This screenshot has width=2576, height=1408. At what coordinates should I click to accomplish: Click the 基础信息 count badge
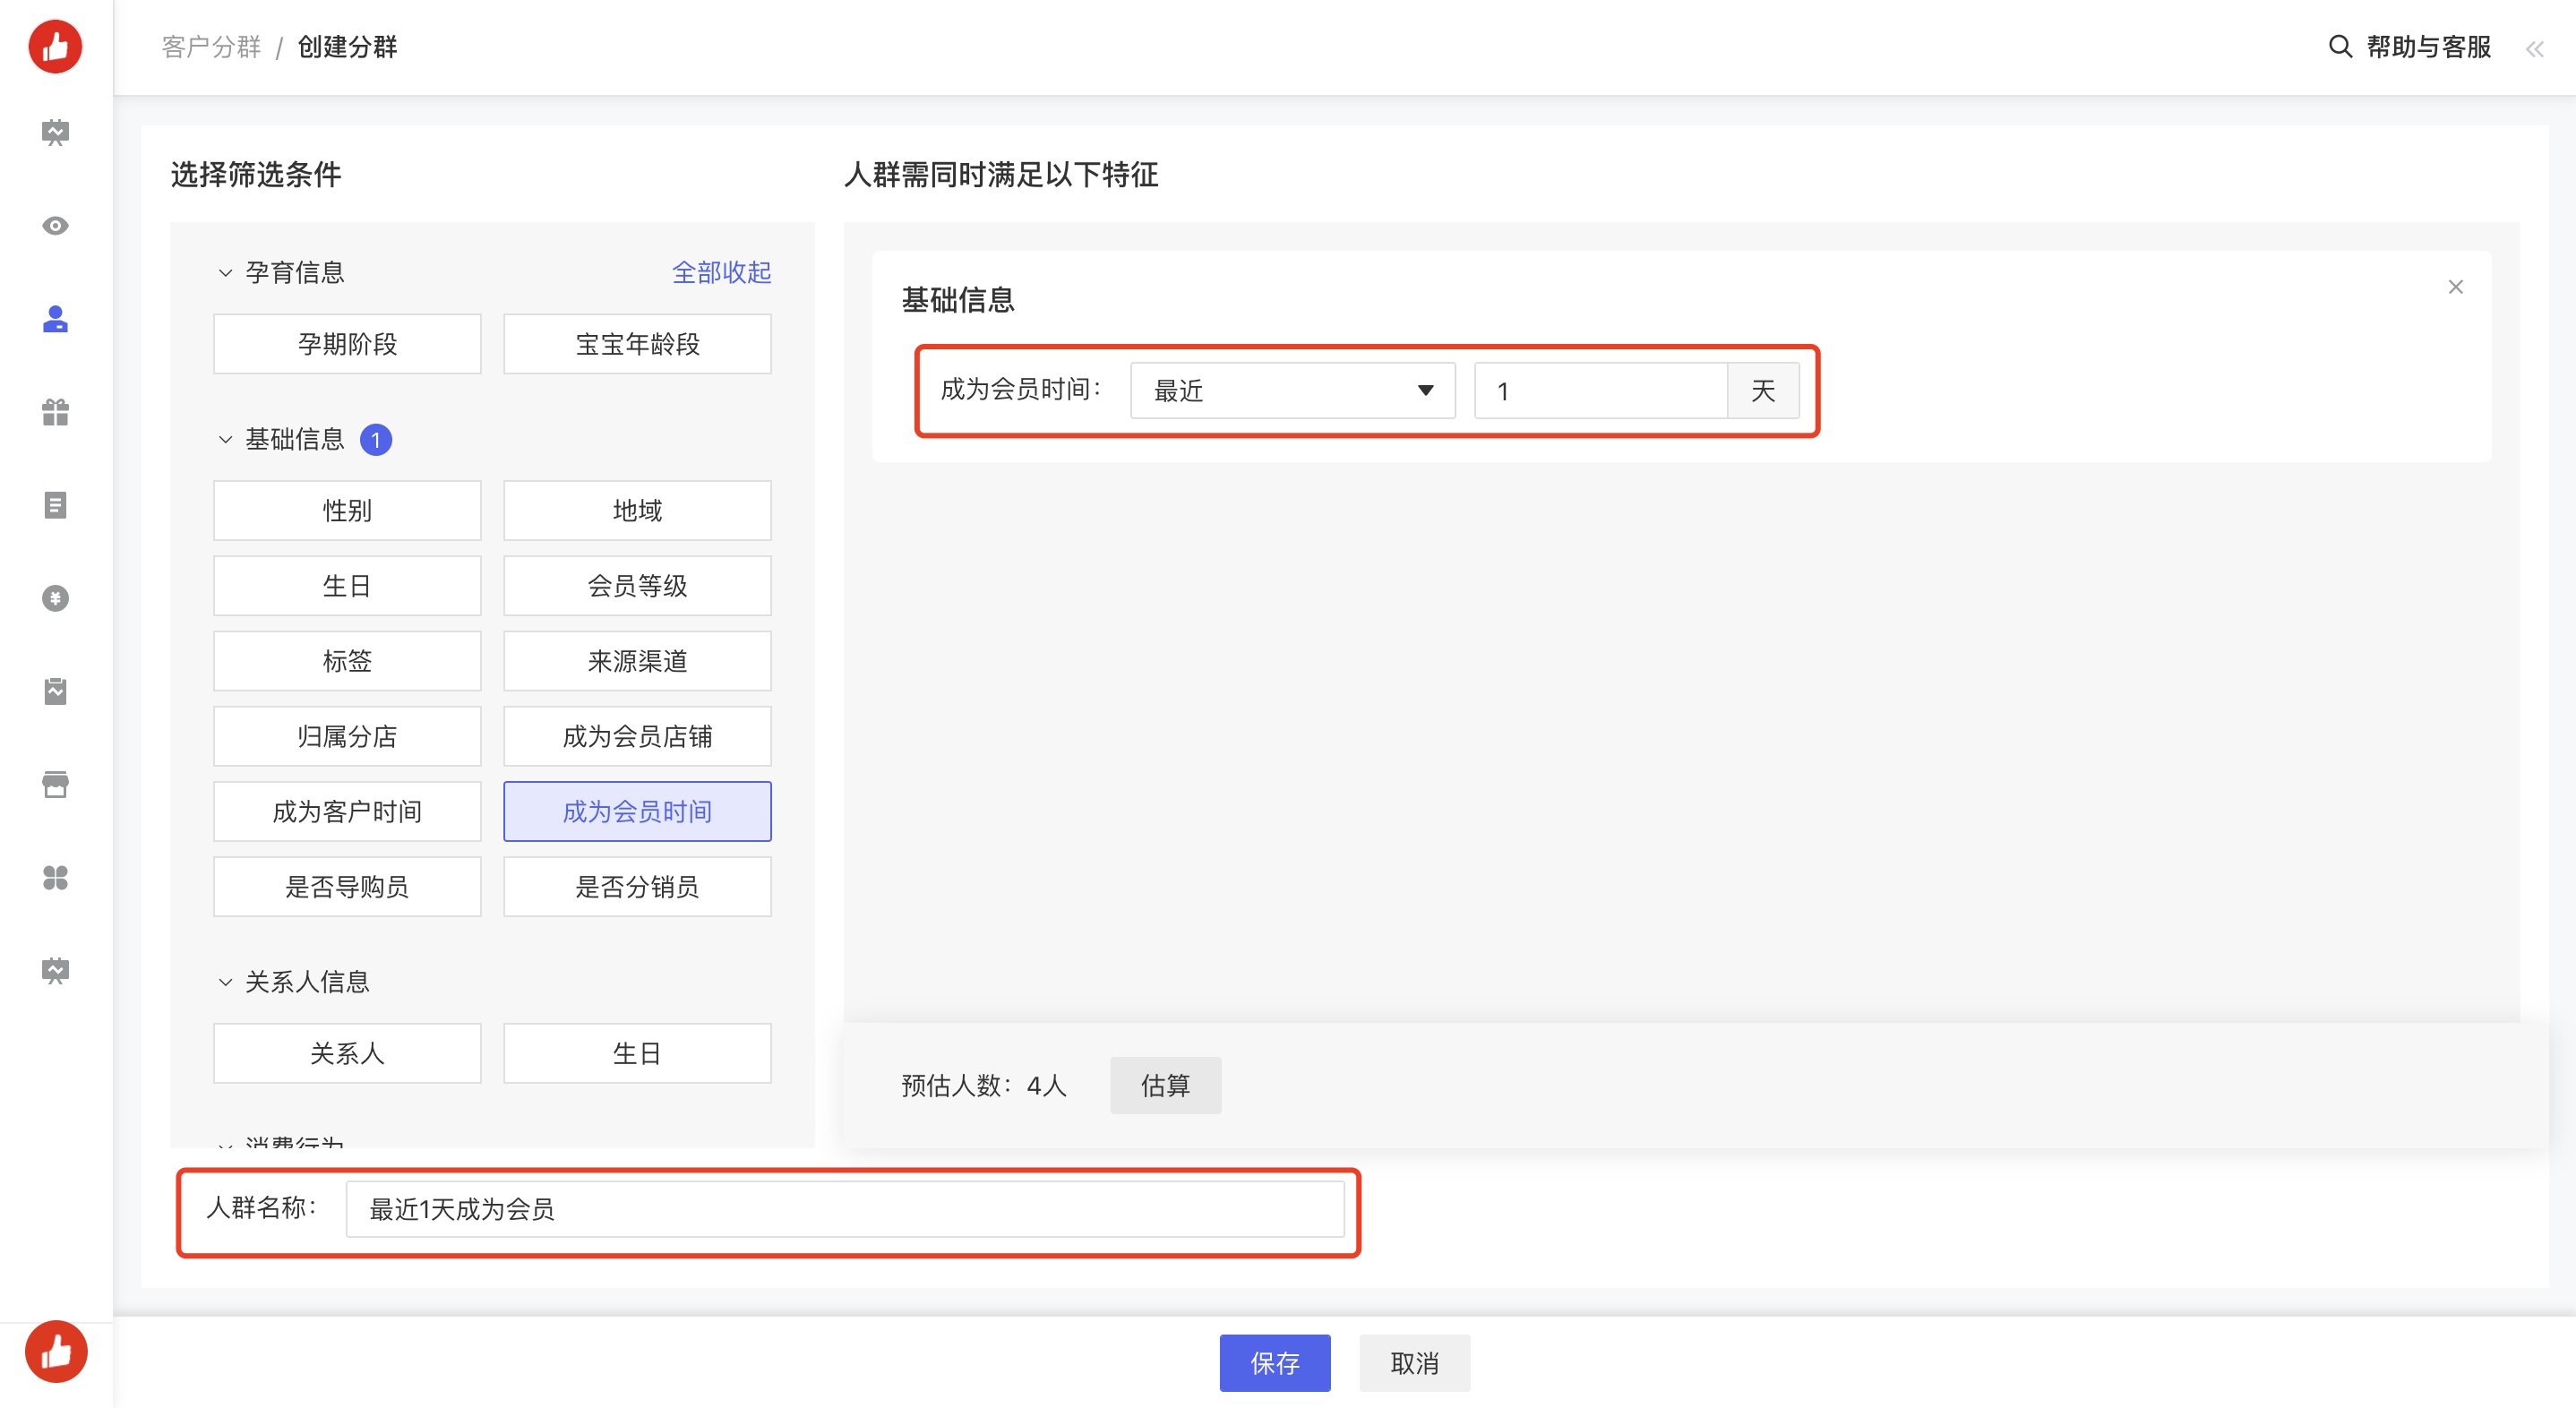click(x=376, y=440)
